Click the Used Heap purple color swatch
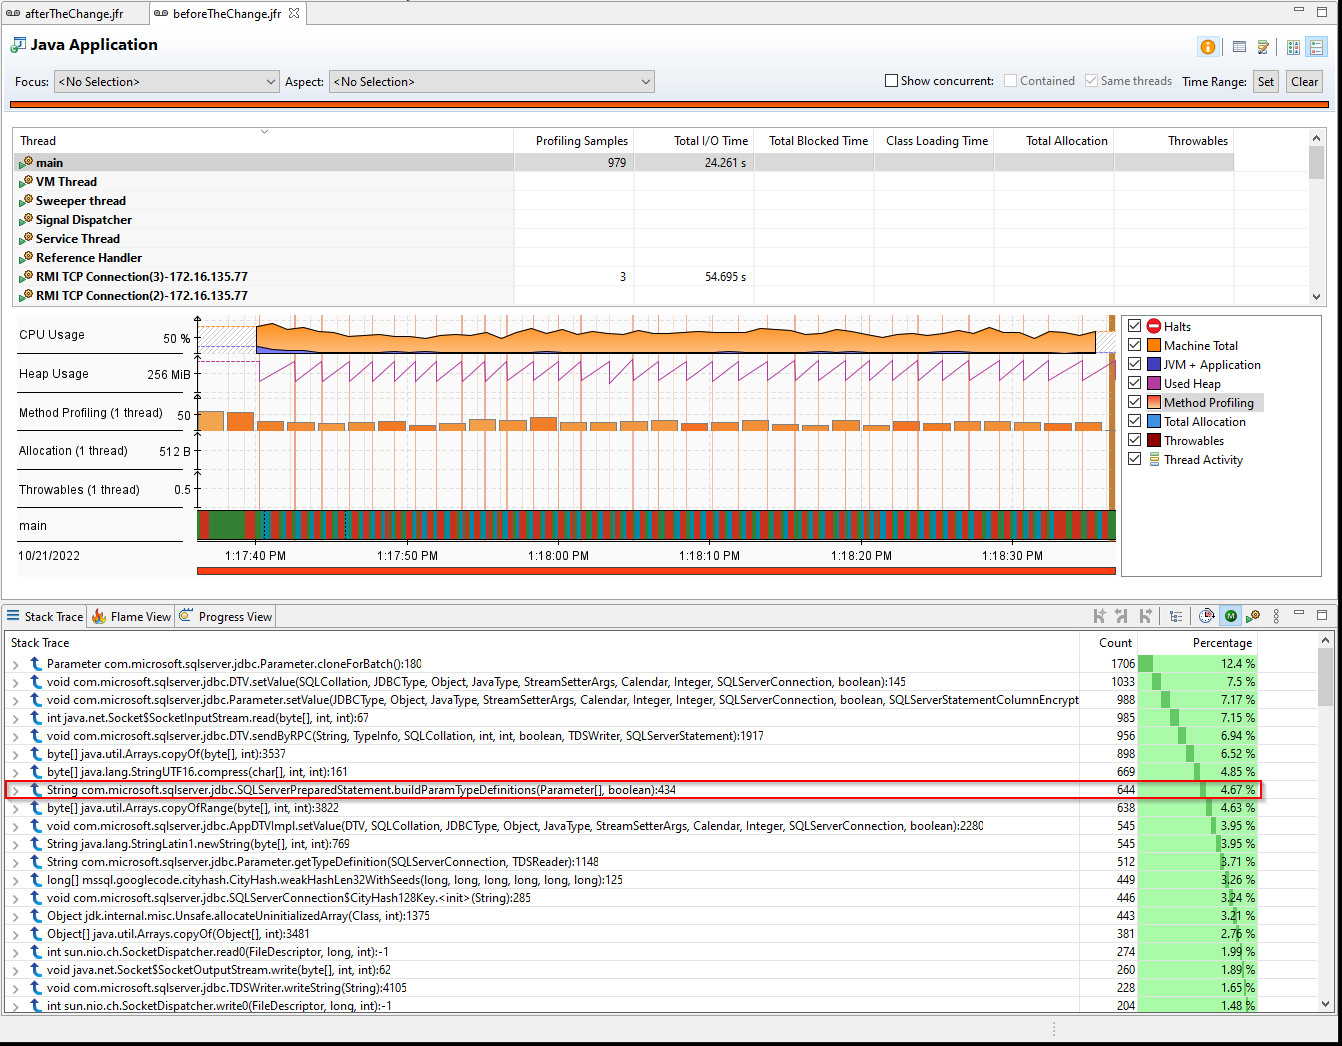 click(1153, 383)
